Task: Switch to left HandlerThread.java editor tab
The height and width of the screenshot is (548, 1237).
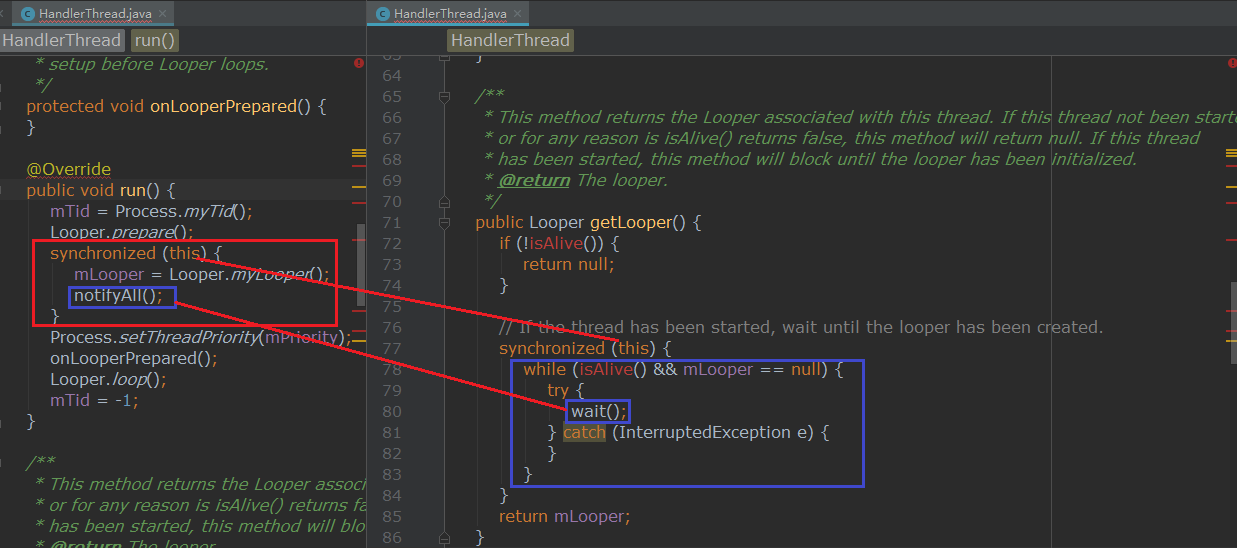Action: 96,14
